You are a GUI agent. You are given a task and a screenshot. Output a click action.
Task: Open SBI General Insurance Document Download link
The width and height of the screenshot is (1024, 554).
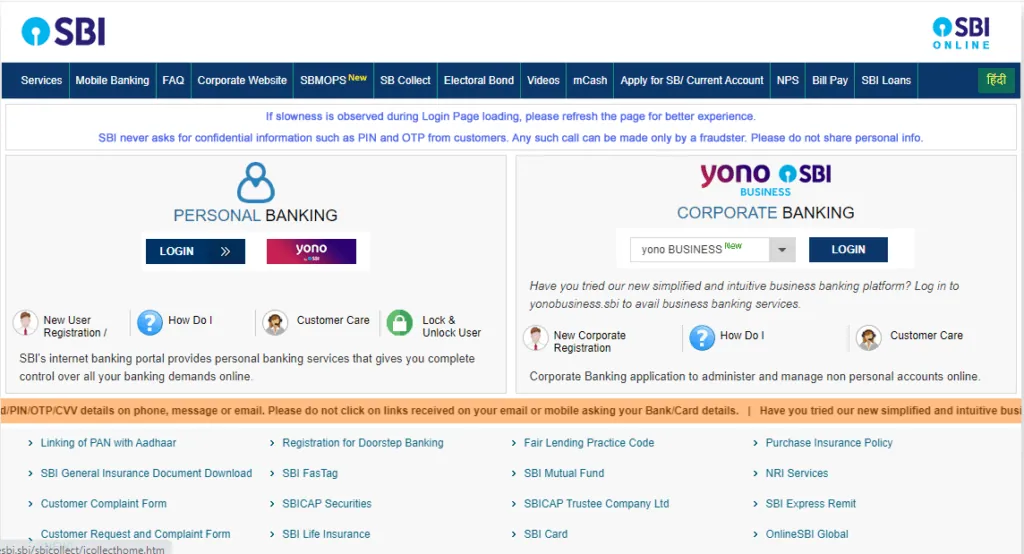[x=146, y=473]
